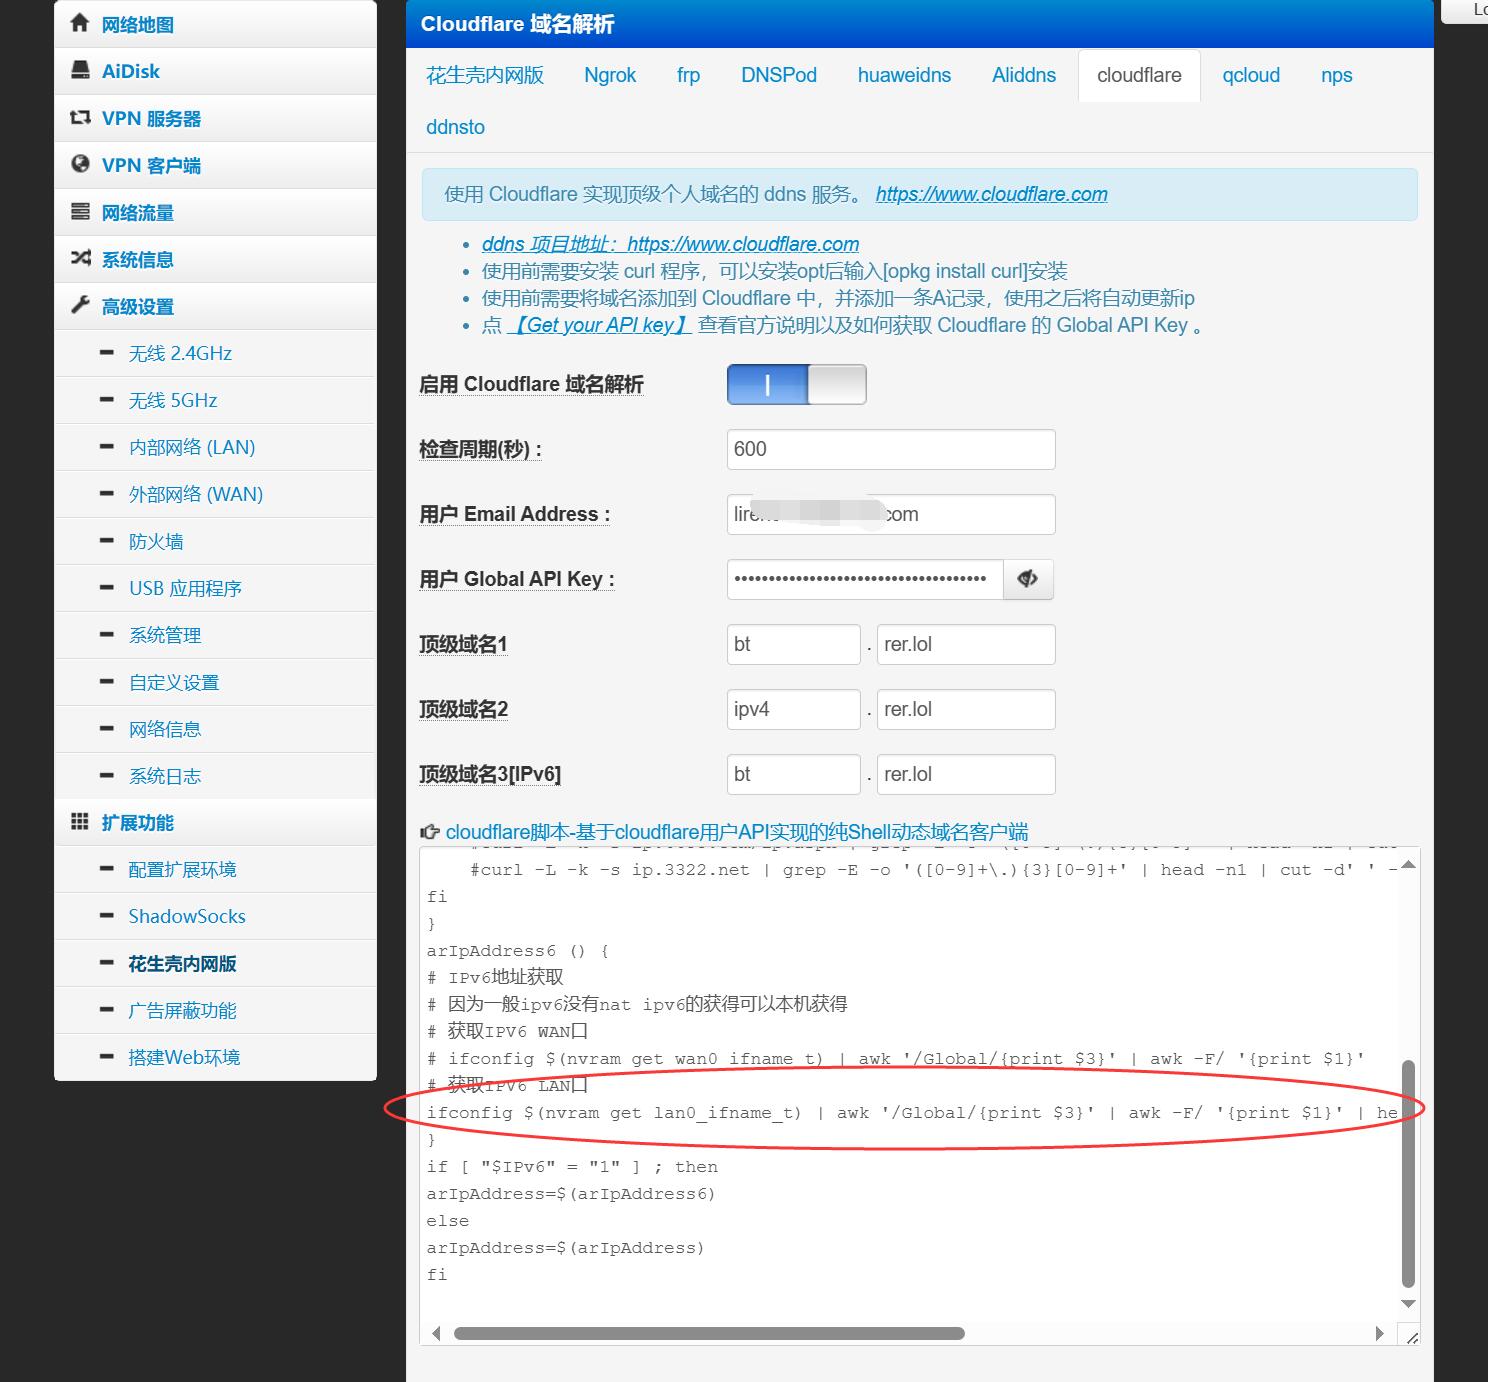Open USB 应用程序 settings
The height and width of the screenshot is (1382, 1488).
coord(215,588)
